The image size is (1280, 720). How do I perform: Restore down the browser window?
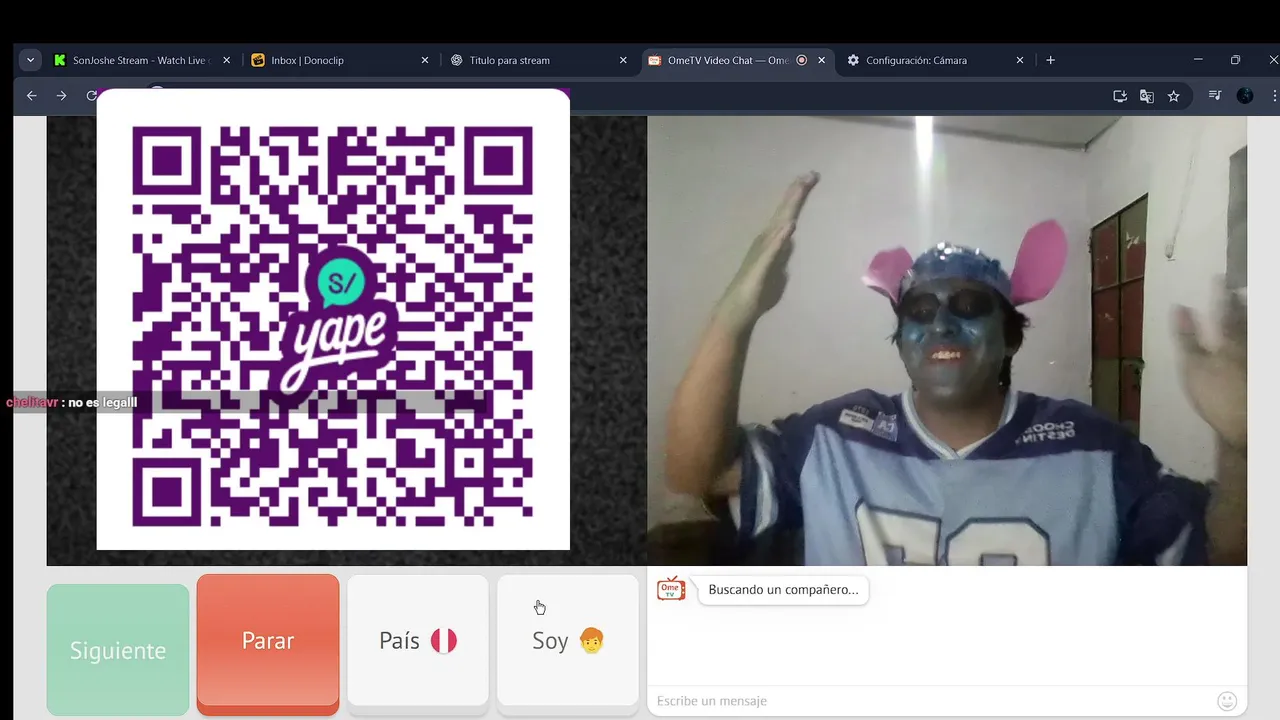(x=1235, y=60)
